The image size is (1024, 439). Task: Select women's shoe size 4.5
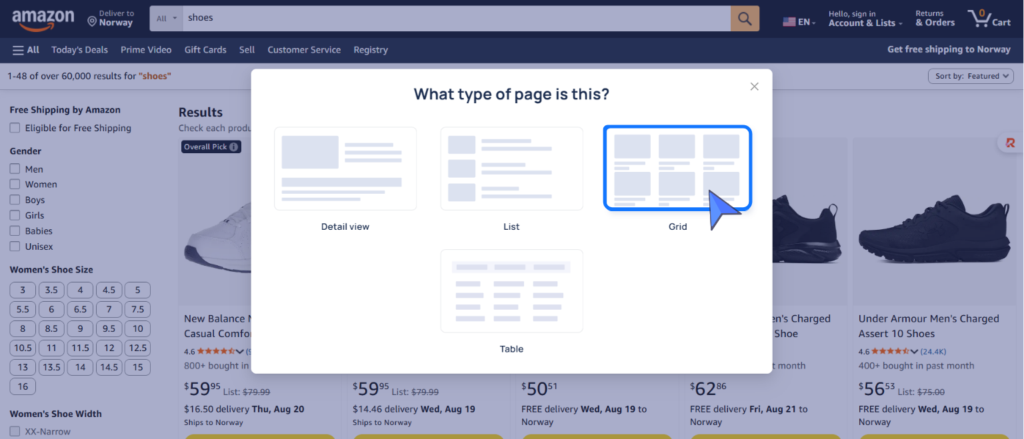[x=109, y=291]
